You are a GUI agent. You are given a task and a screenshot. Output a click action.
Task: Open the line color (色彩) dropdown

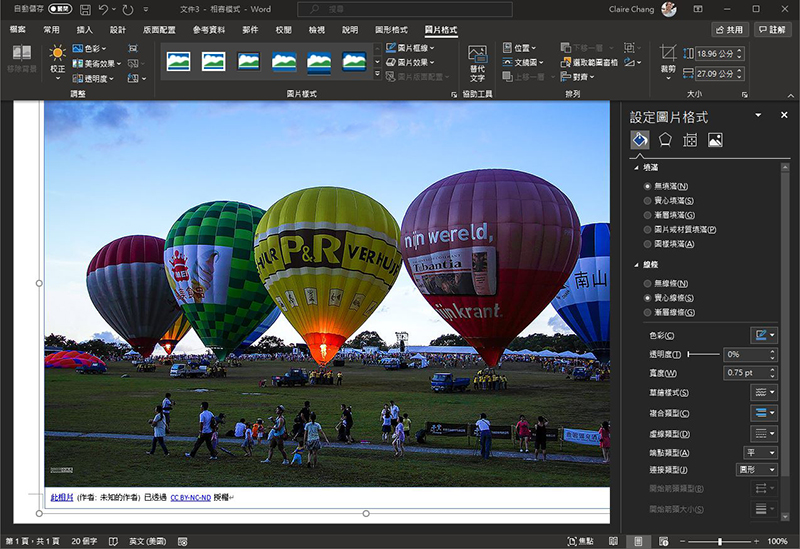coord(764,335)
